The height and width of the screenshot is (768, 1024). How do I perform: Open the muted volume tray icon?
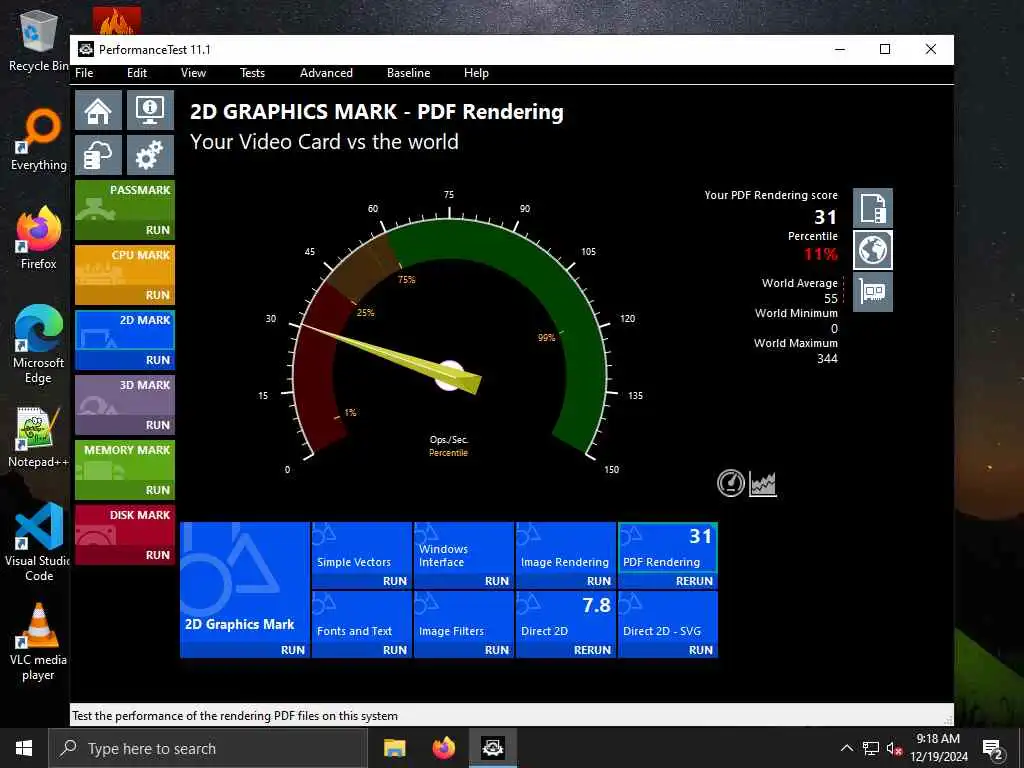coord(894,748)
